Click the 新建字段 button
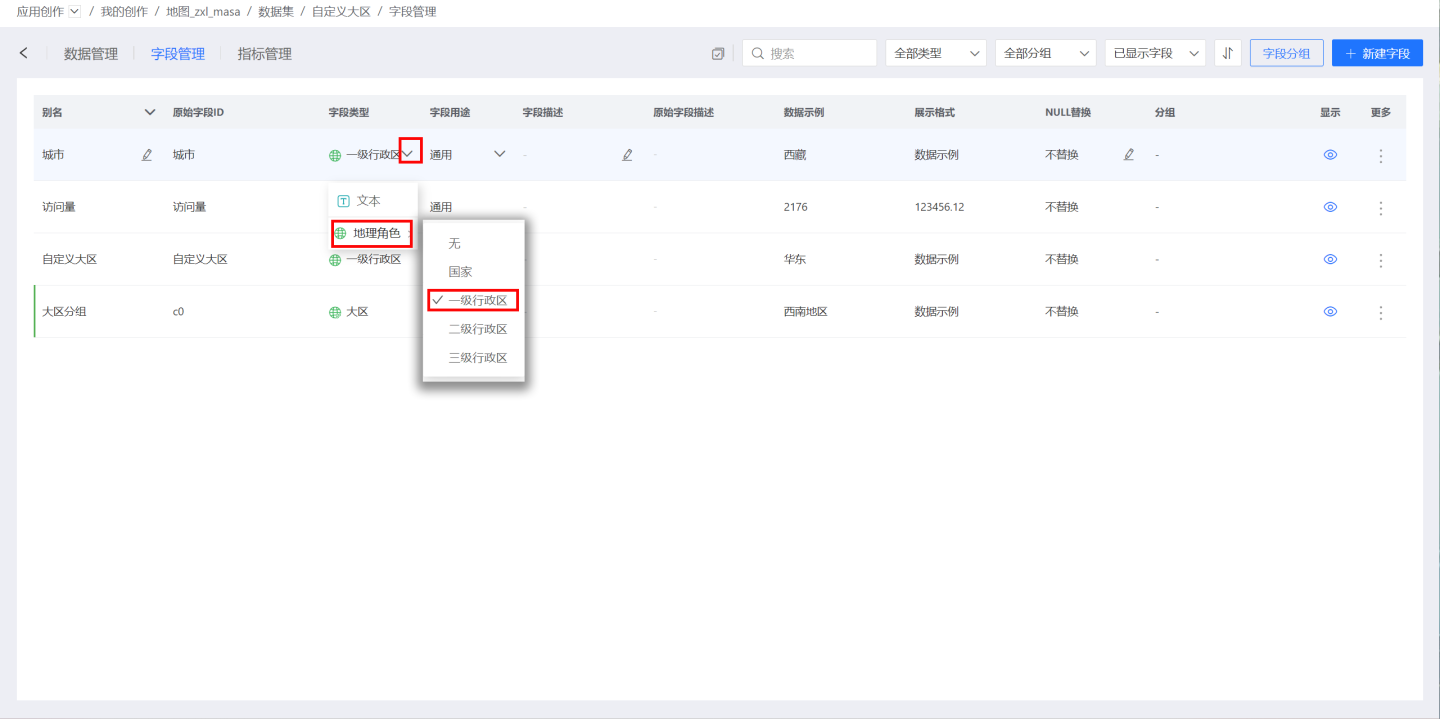 [x=1377, y=53]
